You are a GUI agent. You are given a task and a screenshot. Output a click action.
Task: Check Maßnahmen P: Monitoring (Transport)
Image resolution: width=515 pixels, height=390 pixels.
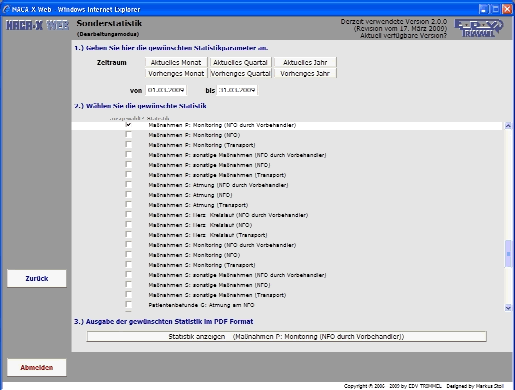tap(129, 145)
